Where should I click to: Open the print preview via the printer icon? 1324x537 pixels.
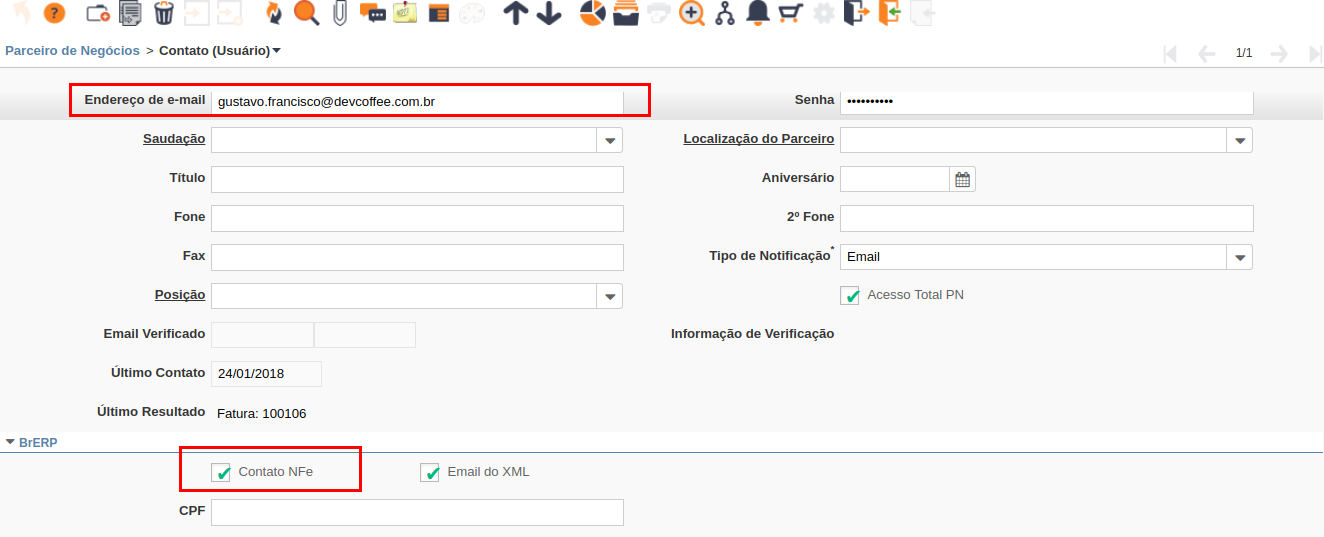(x=659, y=13)
